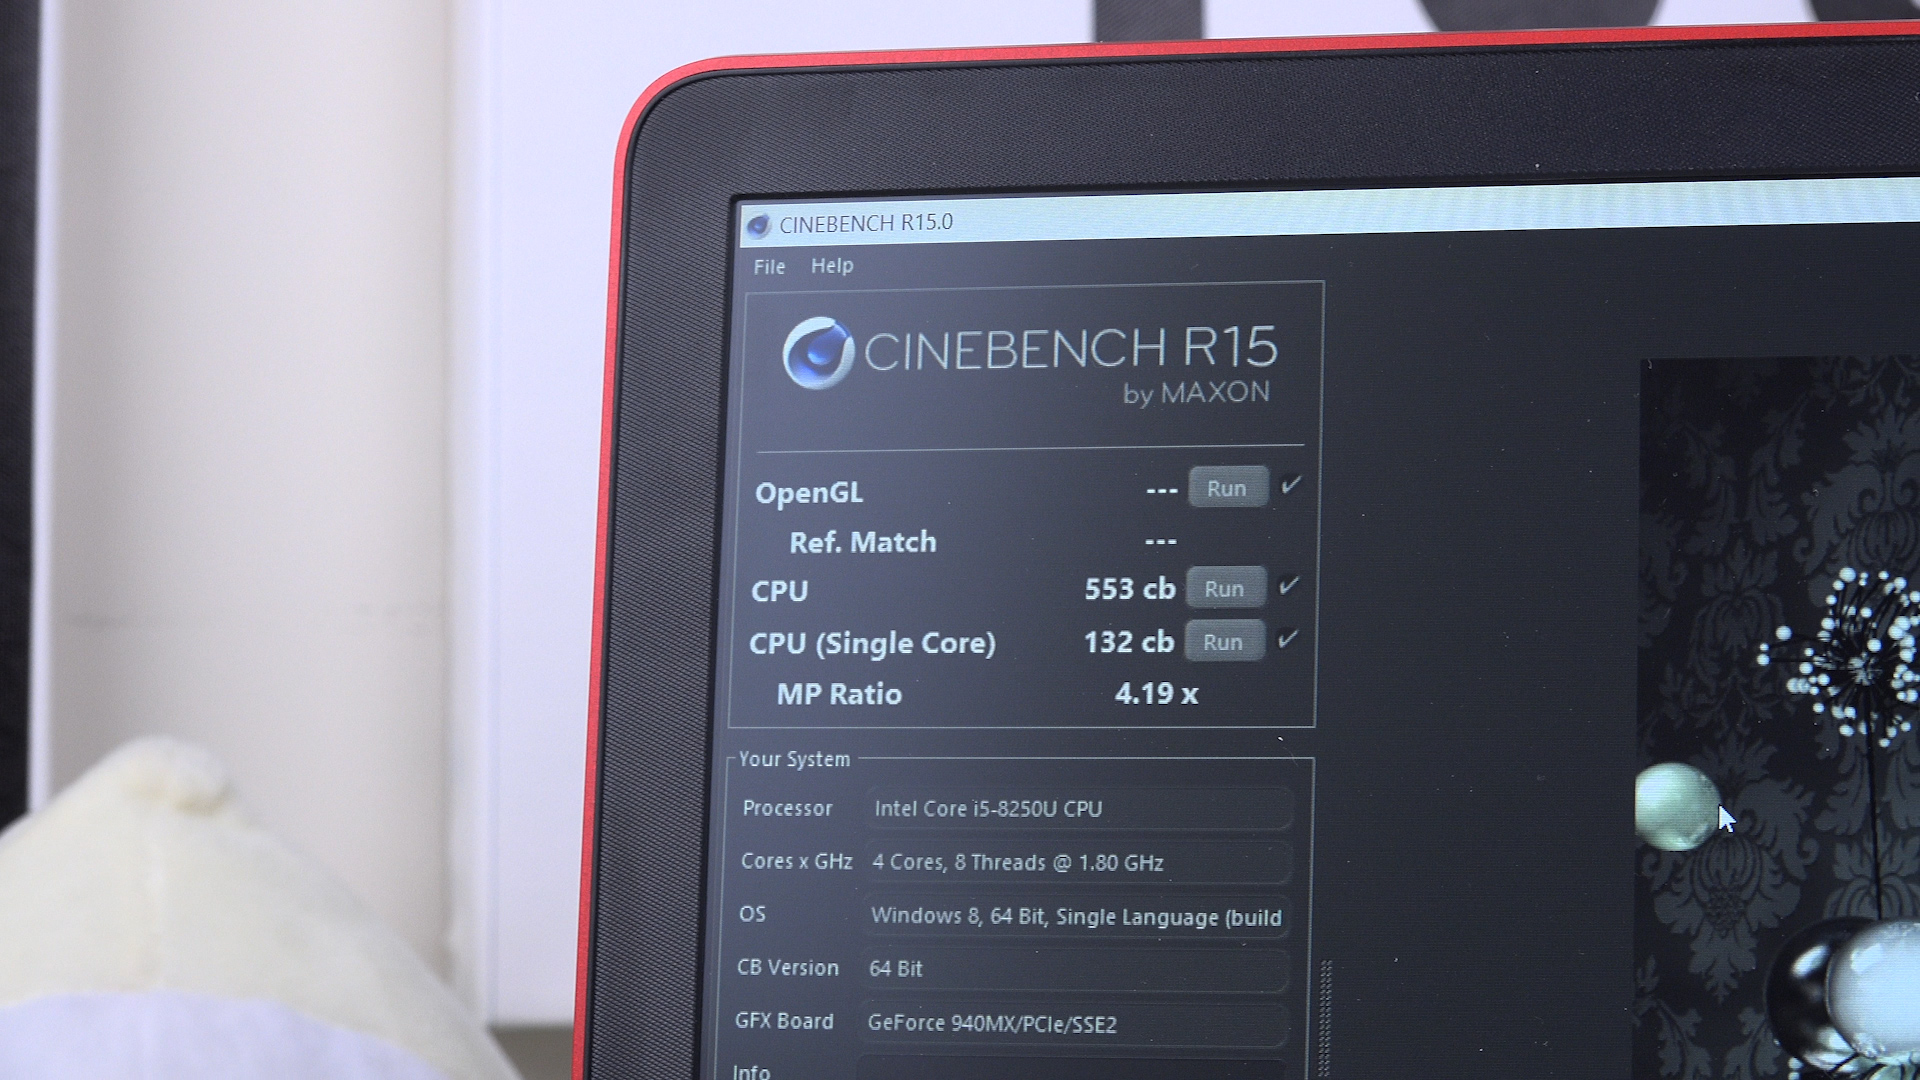Viewport: 1920px width, 1080px height.
Task: Click the CPU (Single Core) label
Action: 872,643
